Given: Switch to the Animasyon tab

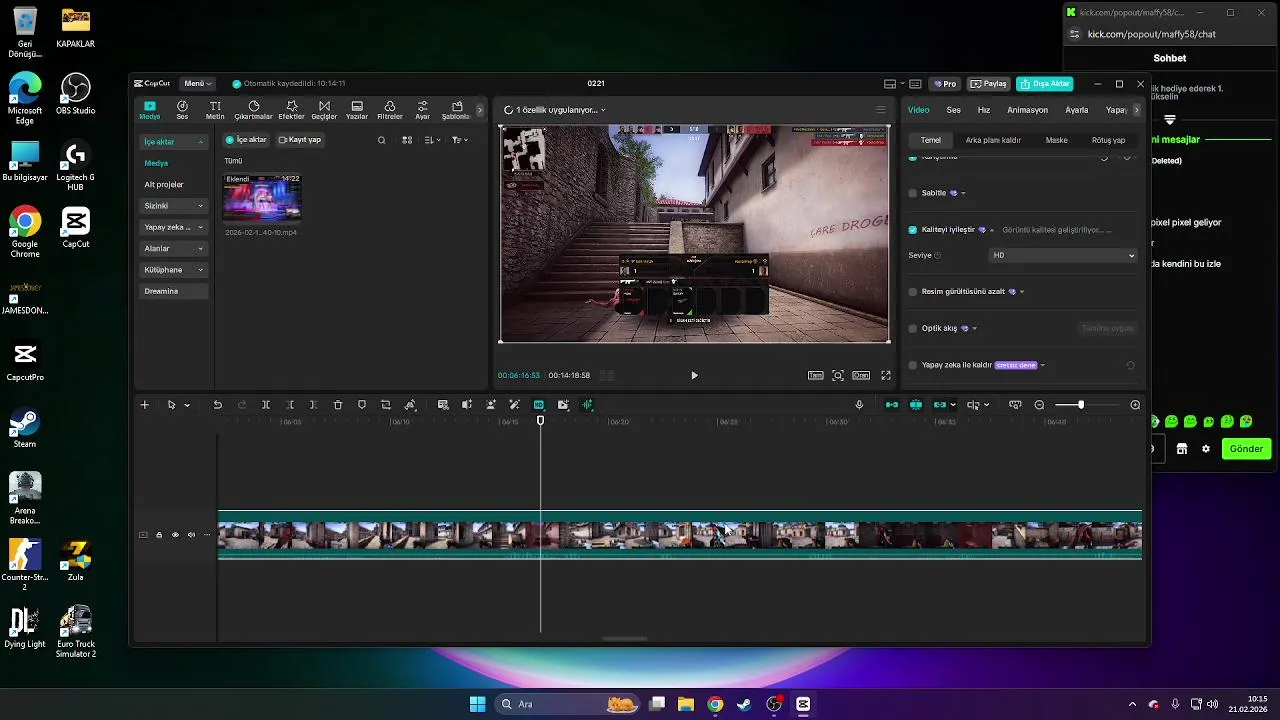Looking at the screenshot, I should [1028, 110].
